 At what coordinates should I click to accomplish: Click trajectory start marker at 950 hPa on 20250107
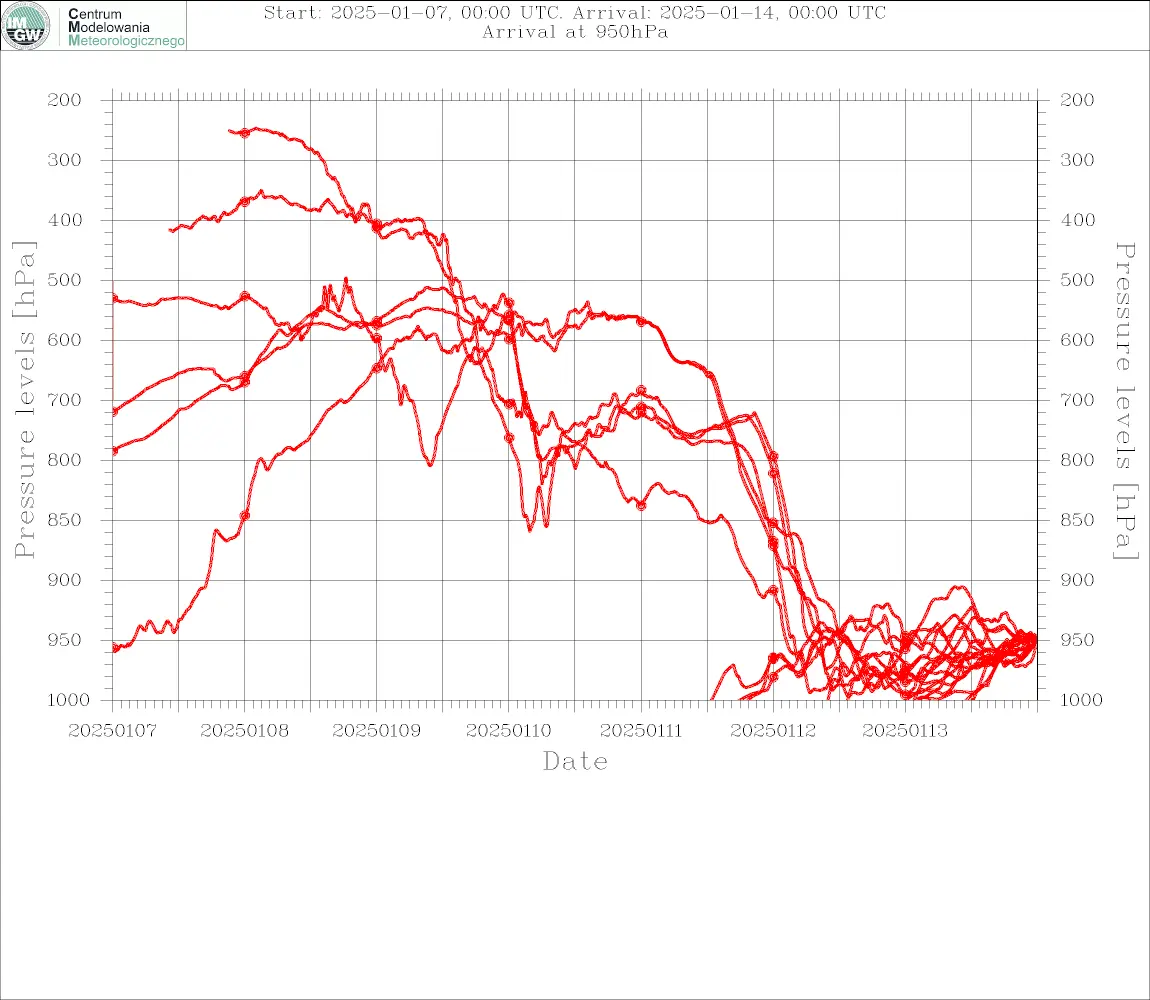click(x=114, y=648)
